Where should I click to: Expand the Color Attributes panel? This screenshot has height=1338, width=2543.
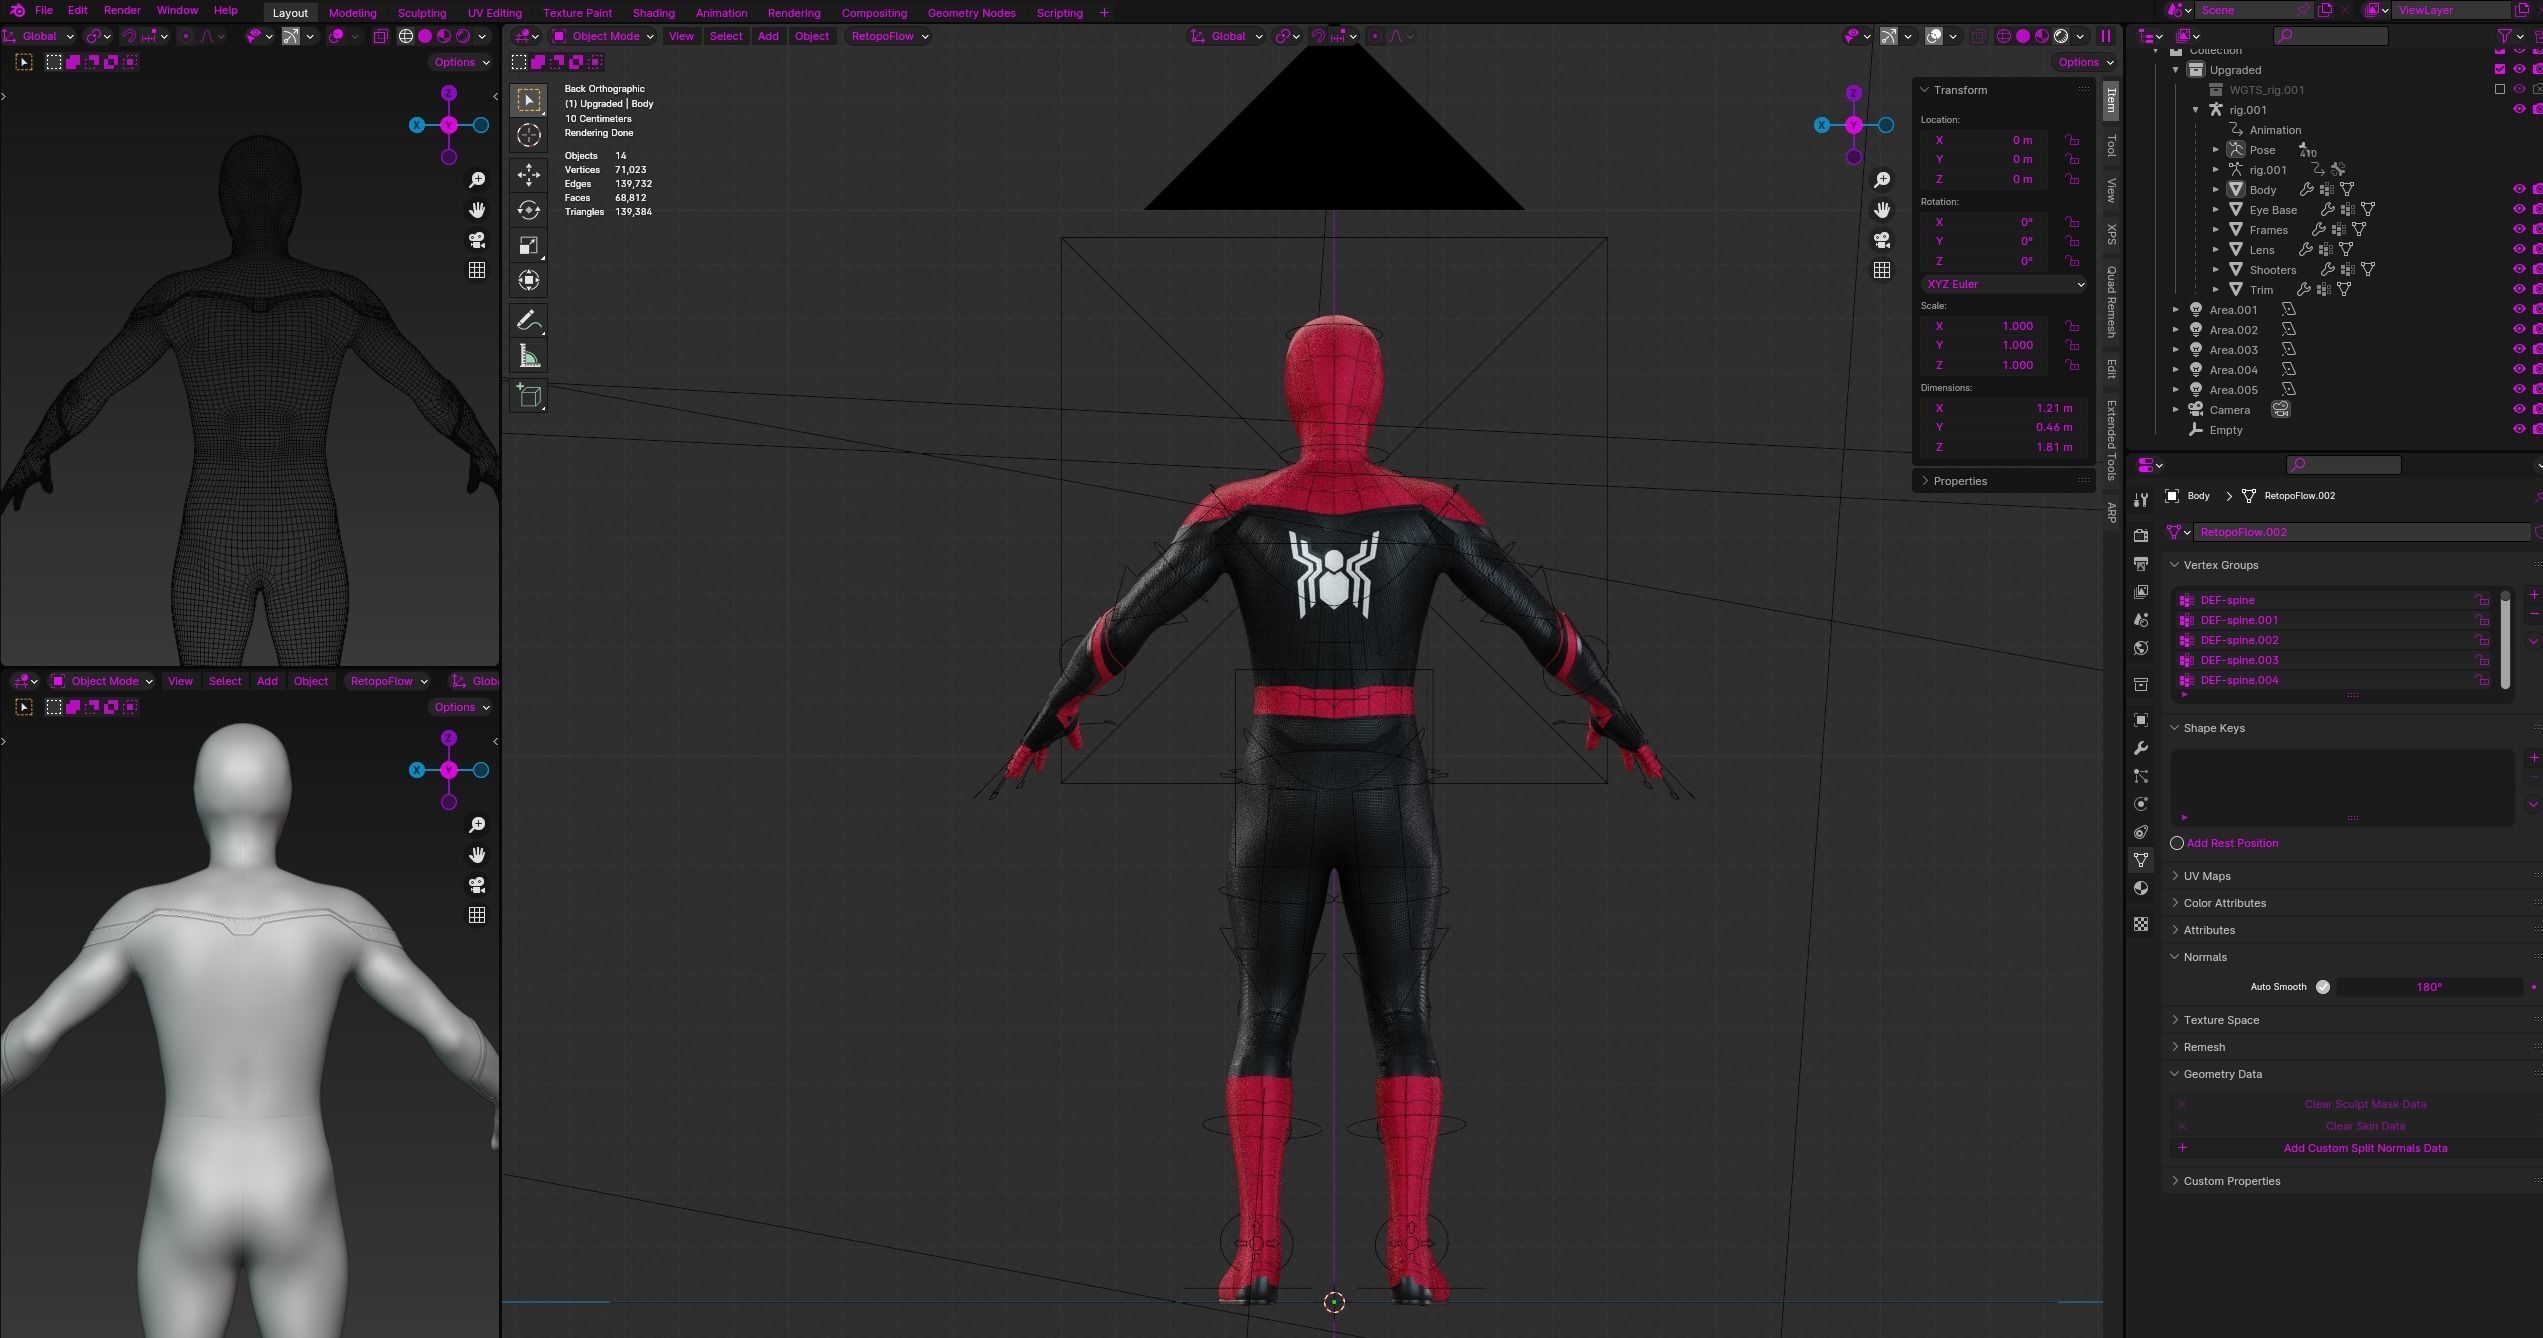[2224, 903]
